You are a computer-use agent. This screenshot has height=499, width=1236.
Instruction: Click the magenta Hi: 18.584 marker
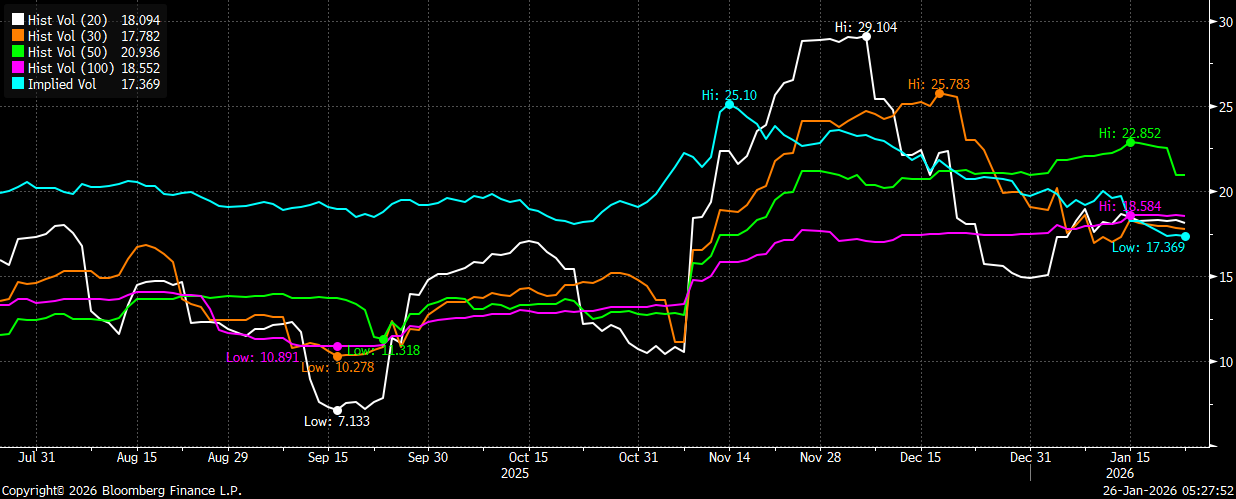pos(1130,215)
